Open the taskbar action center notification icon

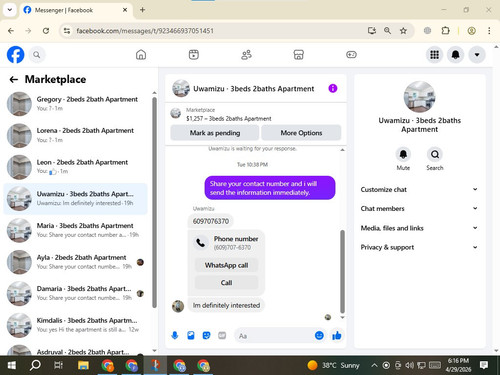pyautogui.click(x=484, y=365)
